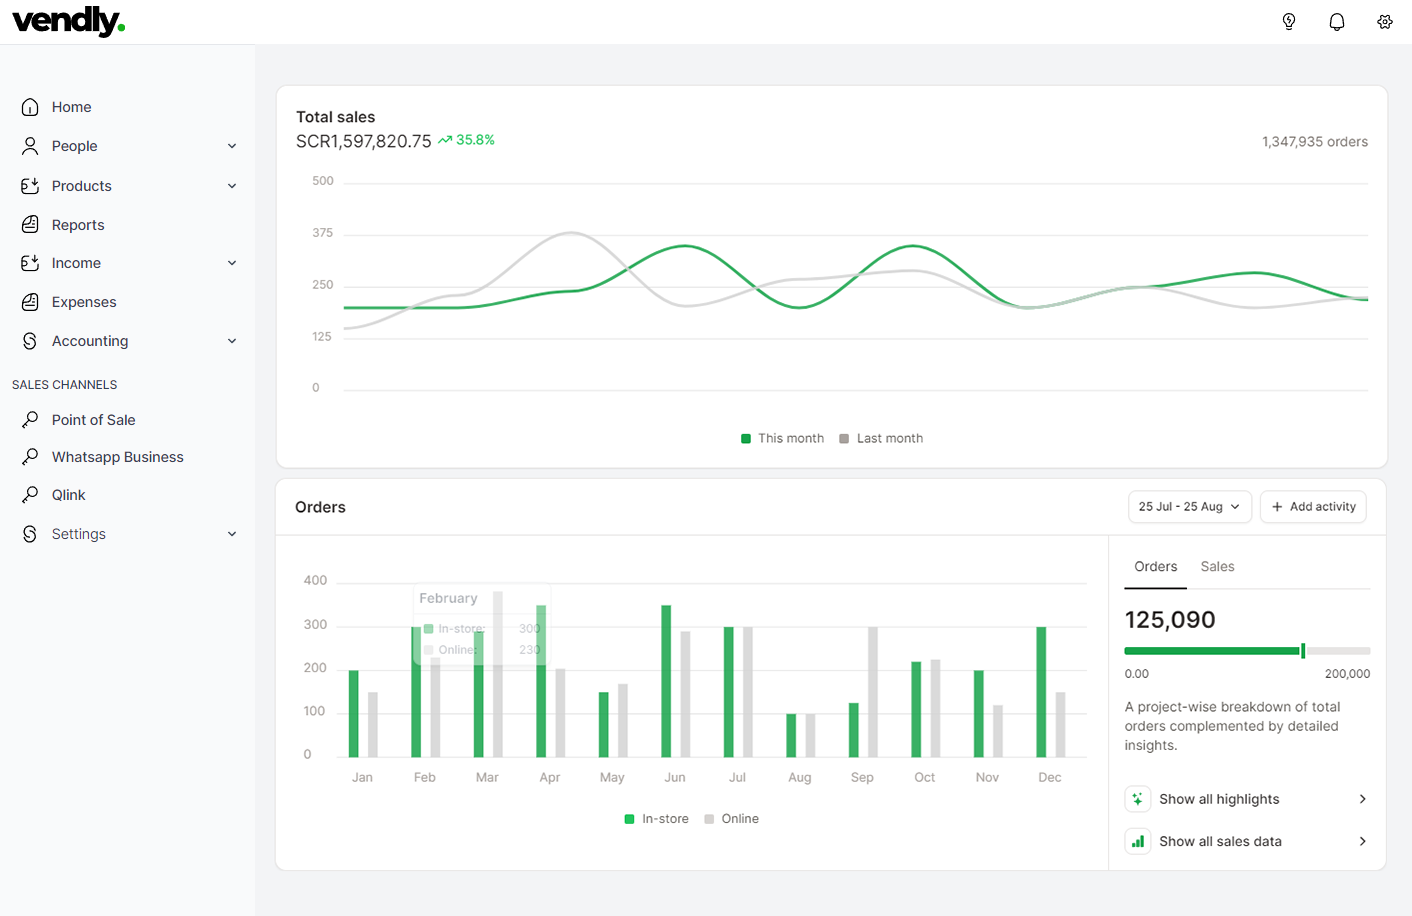Switch to the Sales tab
This screenshot has width=1412, height=916.
pyautogui.click(x=1217, y=567)
